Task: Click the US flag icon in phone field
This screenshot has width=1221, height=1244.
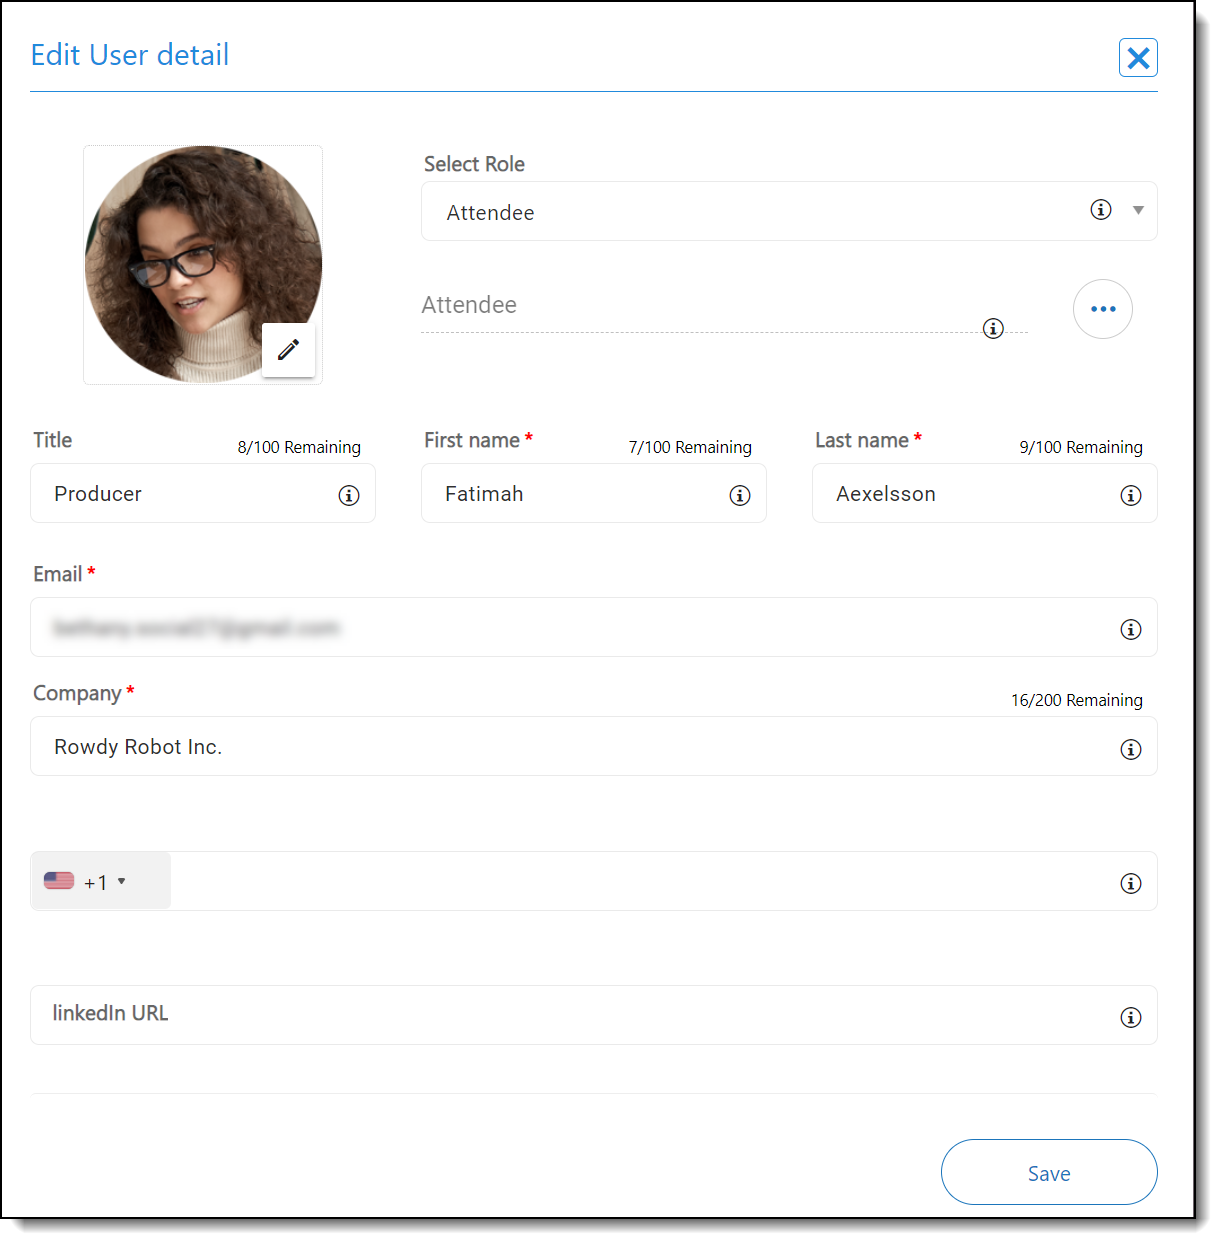Action: point(59,881)
